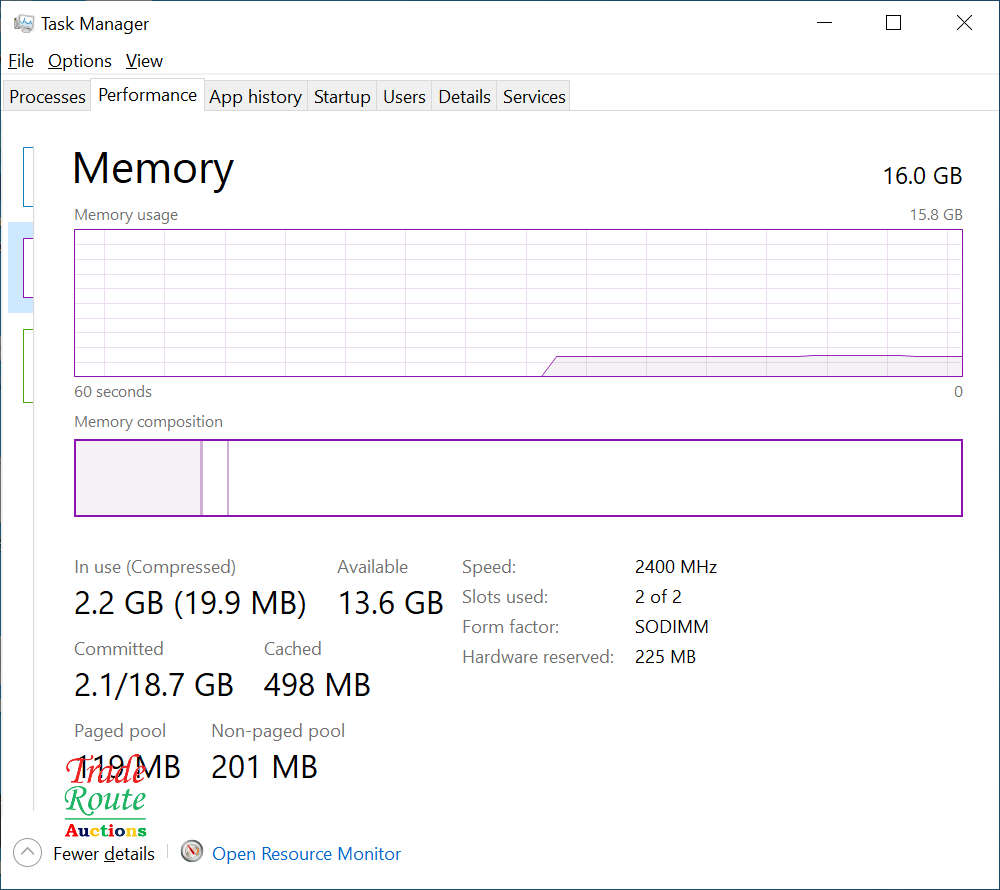
Task: Click the Memory usage graph
Action: [x=518, y=303]
